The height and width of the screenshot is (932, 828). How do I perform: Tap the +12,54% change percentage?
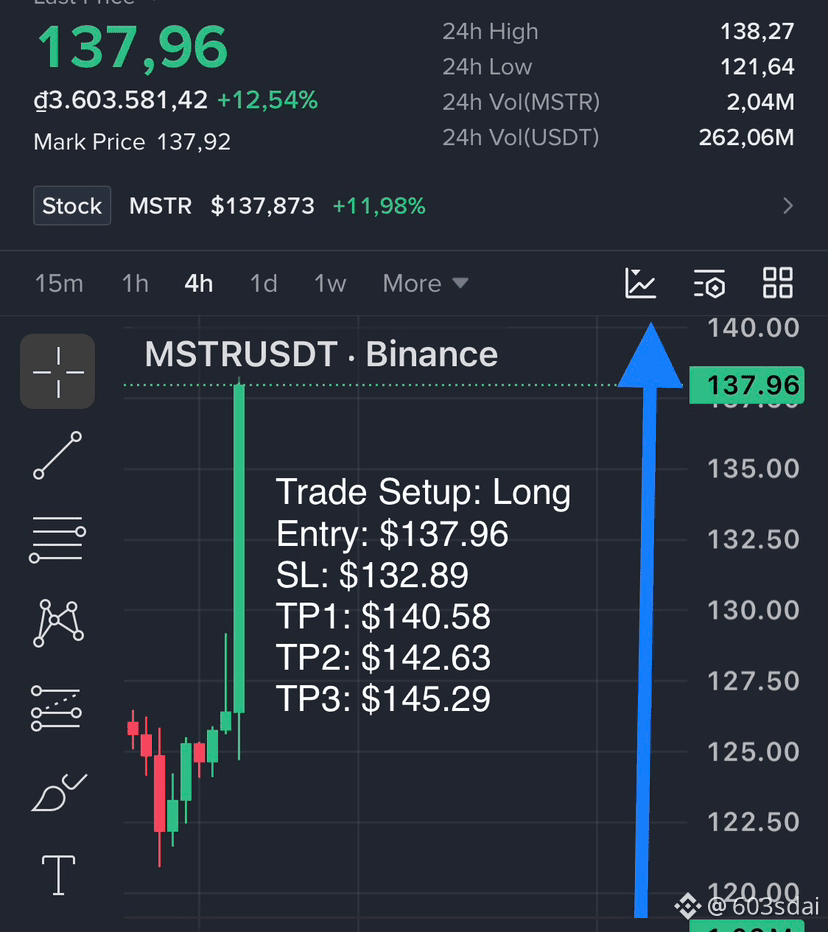(x=267, y=100)
